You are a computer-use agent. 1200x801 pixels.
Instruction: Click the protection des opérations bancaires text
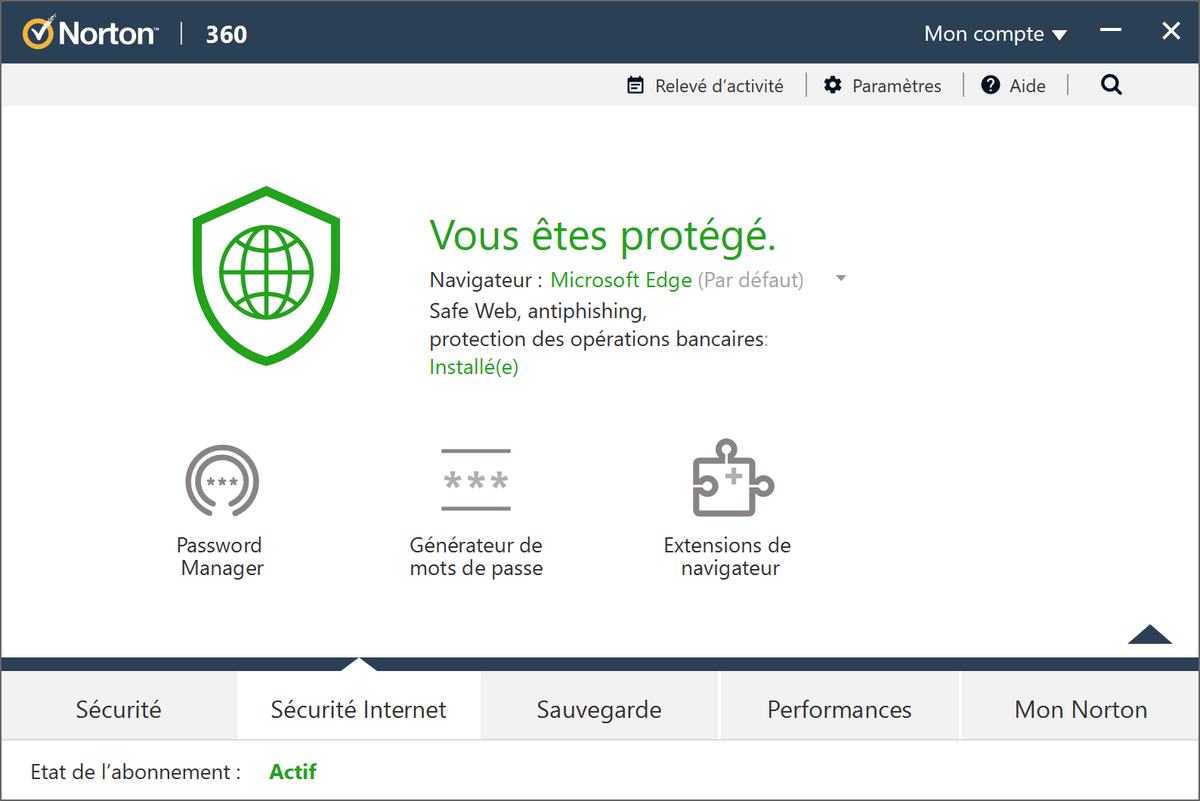(x=599, y=339)
